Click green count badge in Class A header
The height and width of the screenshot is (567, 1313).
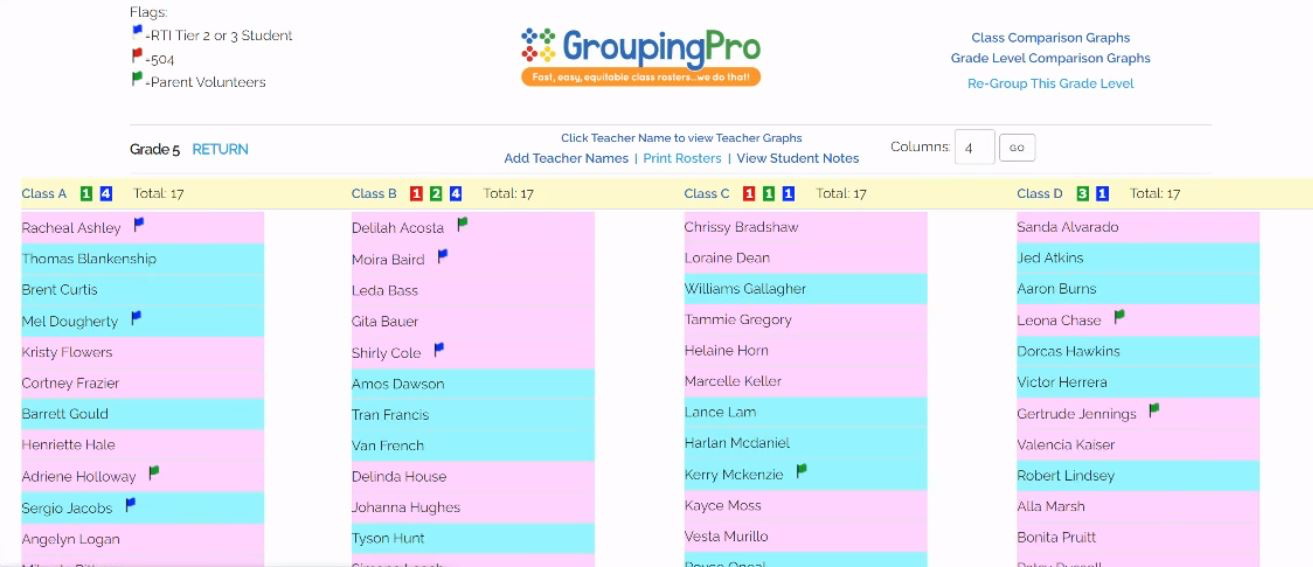[86, 194]
